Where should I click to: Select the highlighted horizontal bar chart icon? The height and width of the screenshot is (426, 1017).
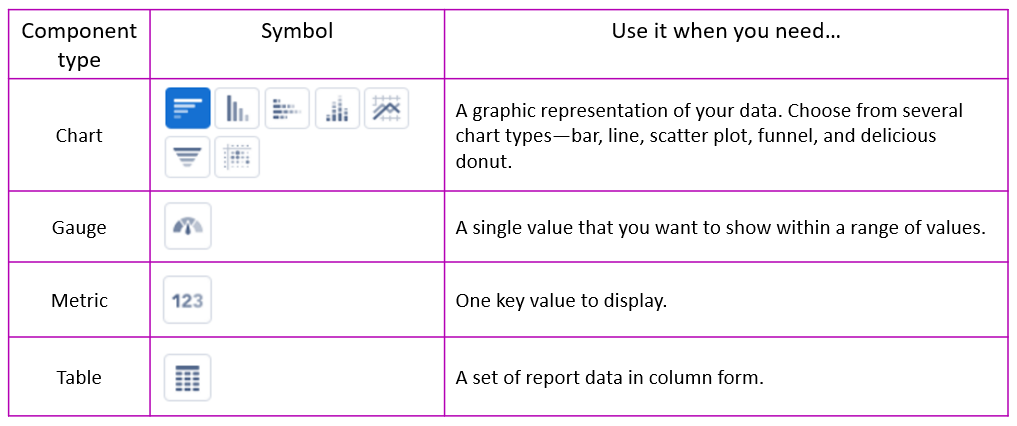point(187,108)
